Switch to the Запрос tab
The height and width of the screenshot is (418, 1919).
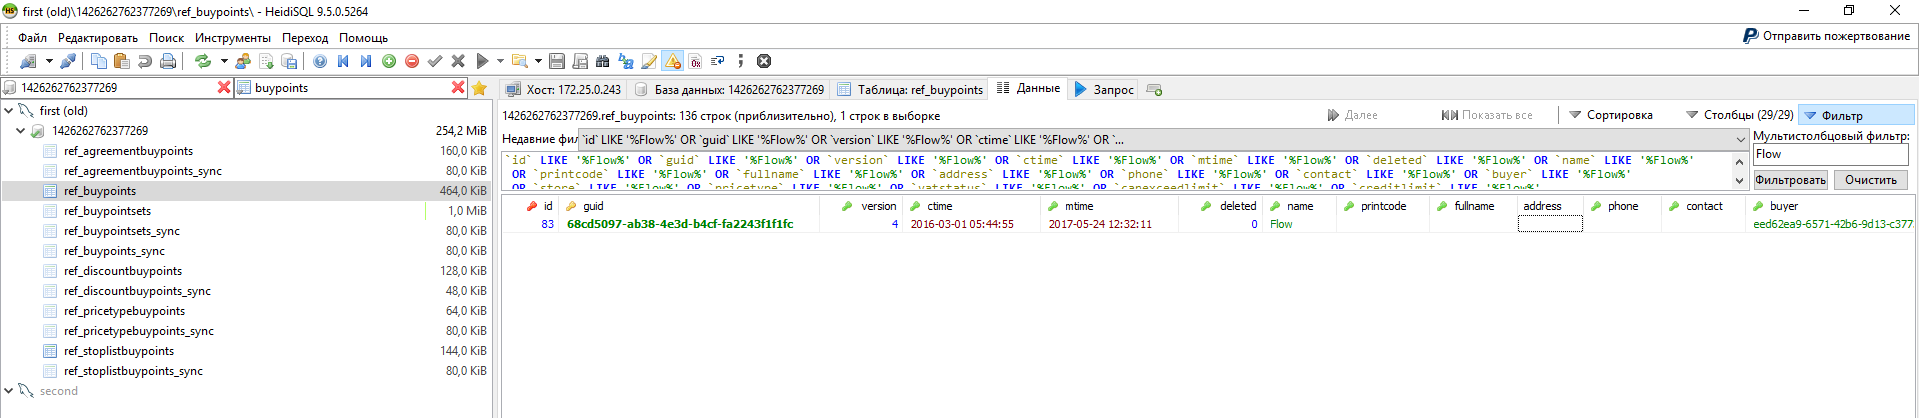pos(1104,89)
